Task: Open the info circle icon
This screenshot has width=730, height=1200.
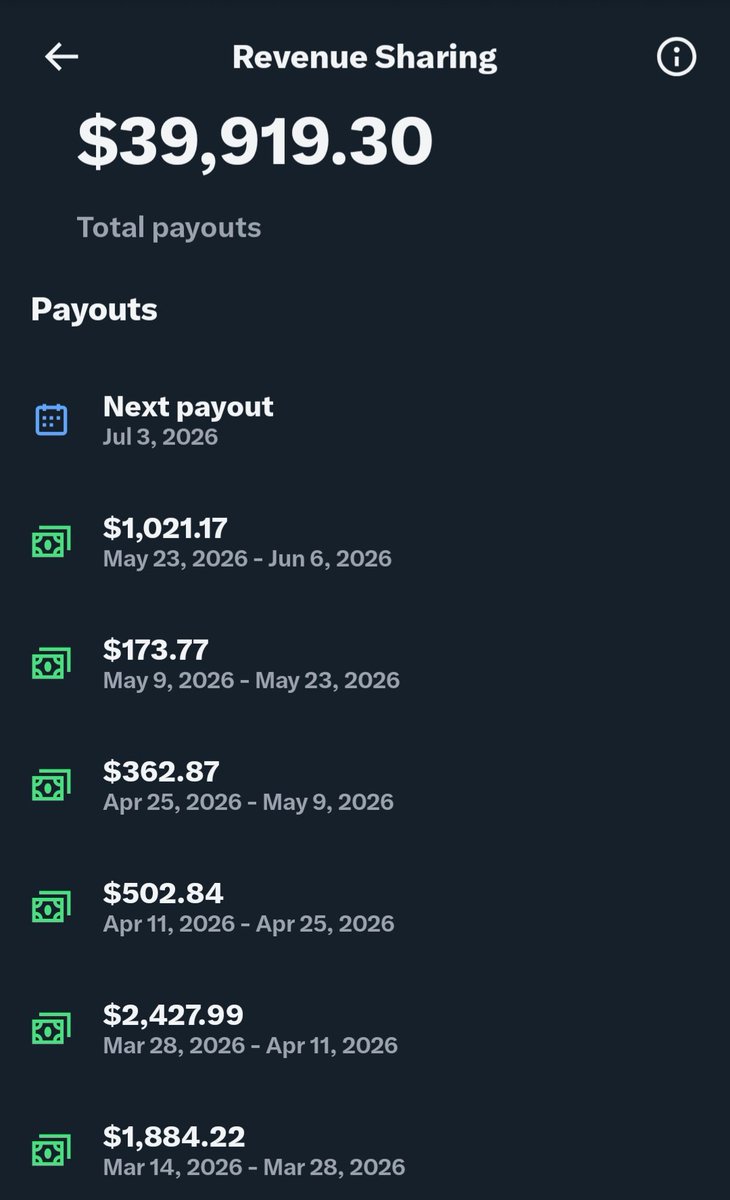Action: [x=676, y=57]
